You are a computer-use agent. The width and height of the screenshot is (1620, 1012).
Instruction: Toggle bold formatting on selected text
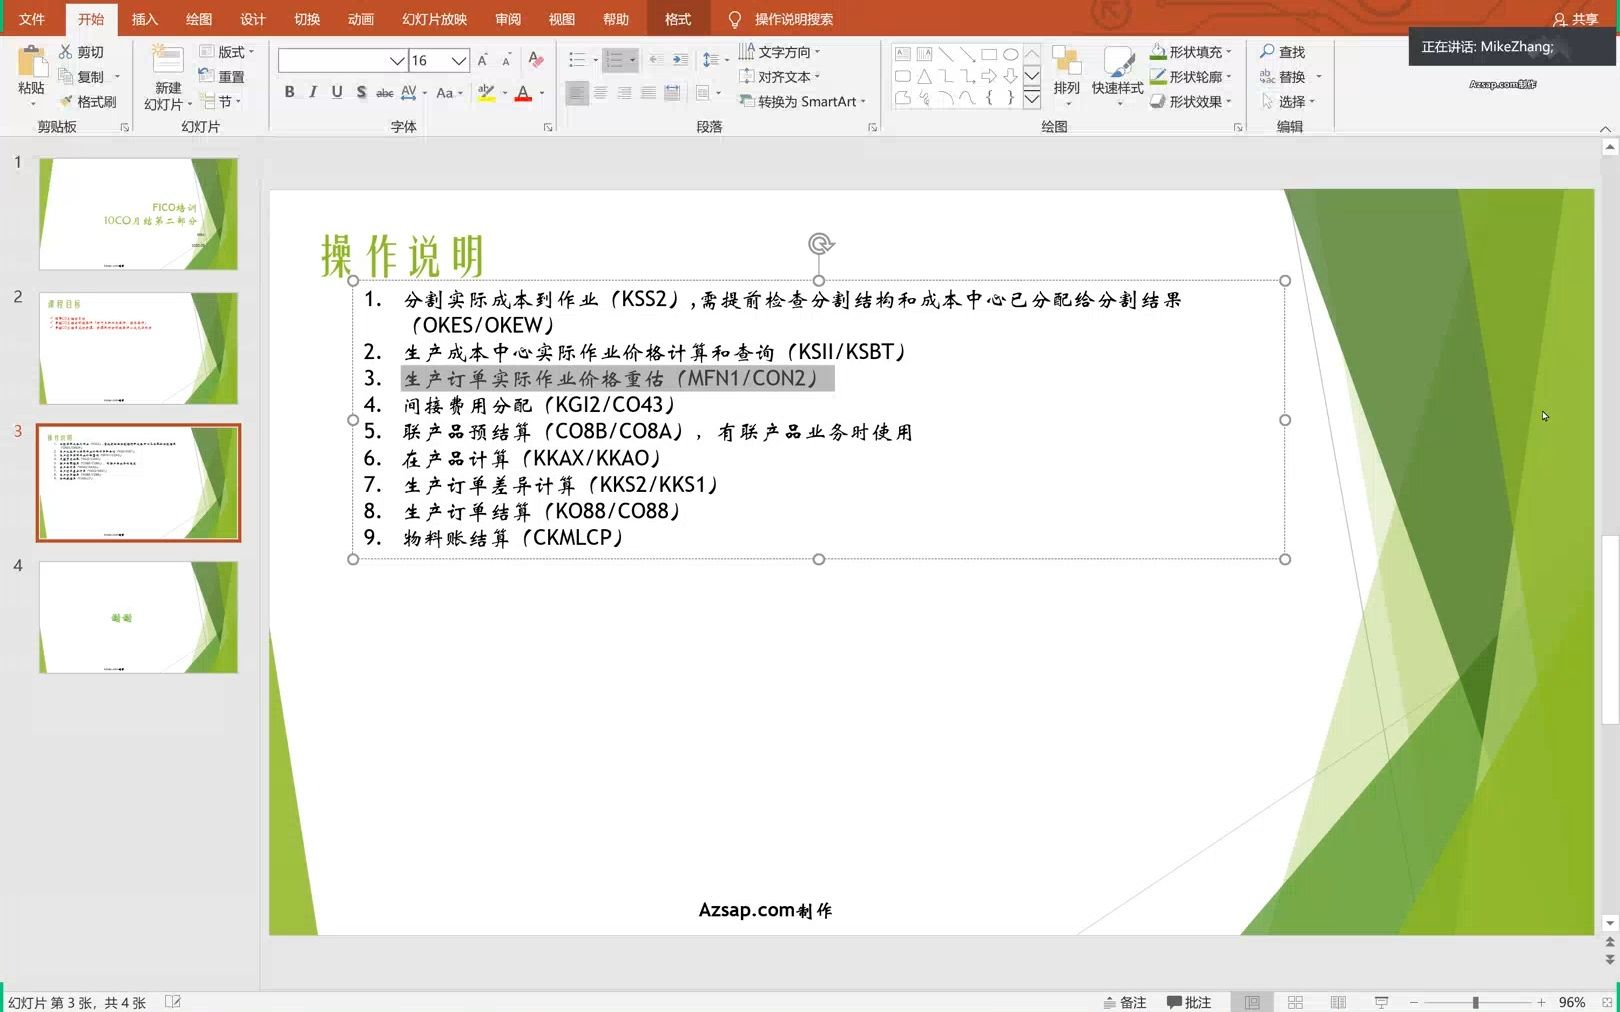click(289, 92)
